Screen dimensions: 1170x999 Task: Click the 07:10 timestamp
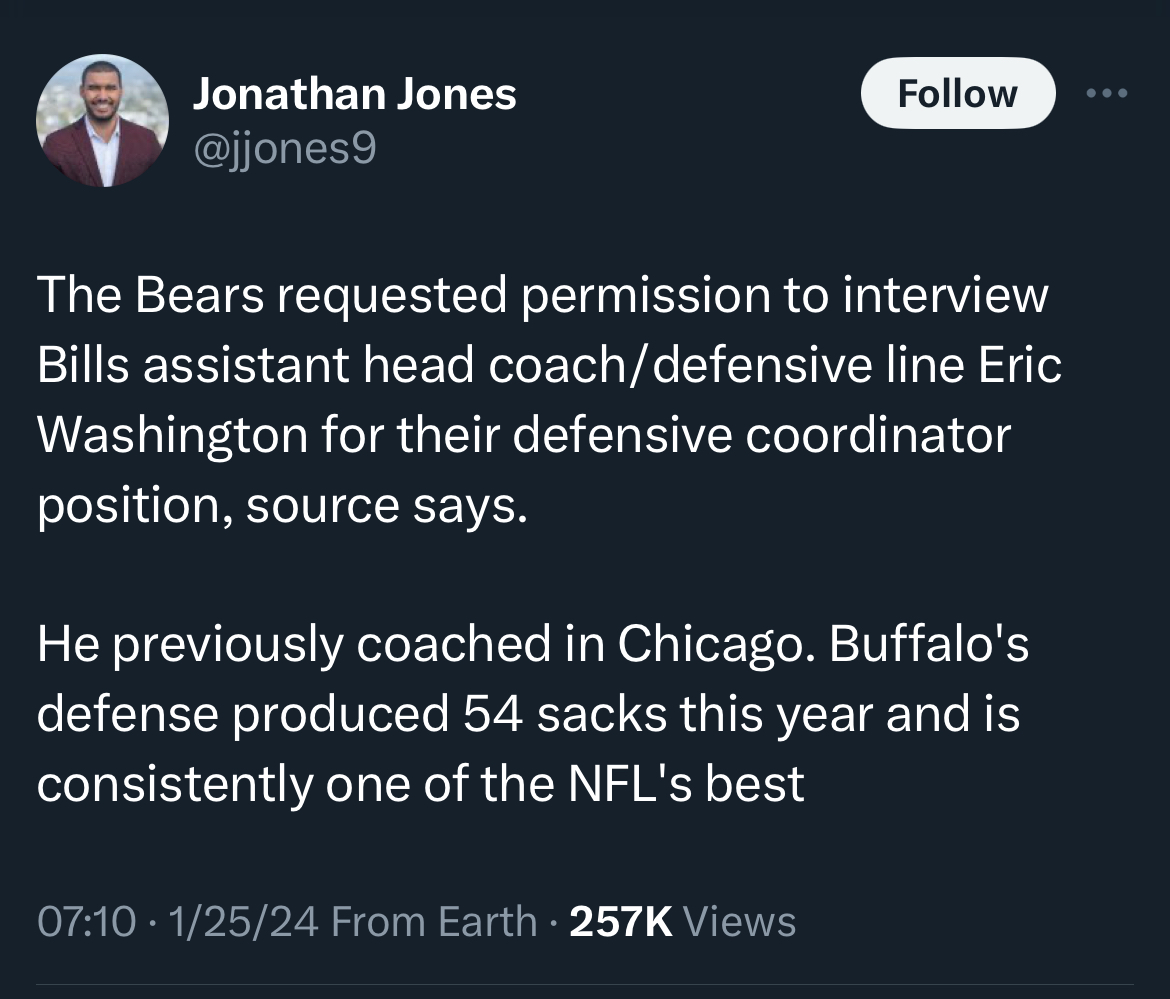coord(87,921)
